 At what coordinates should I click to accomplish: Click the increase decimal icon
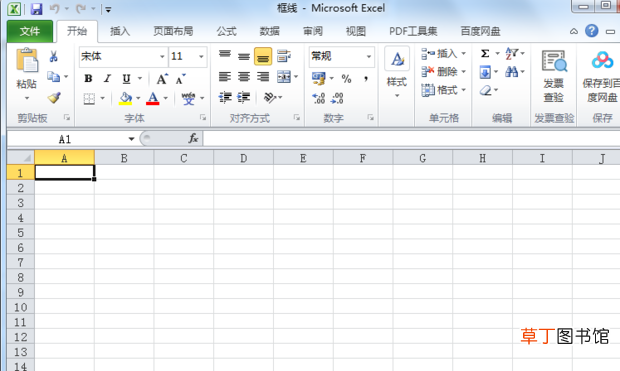[x=319, y=98]
